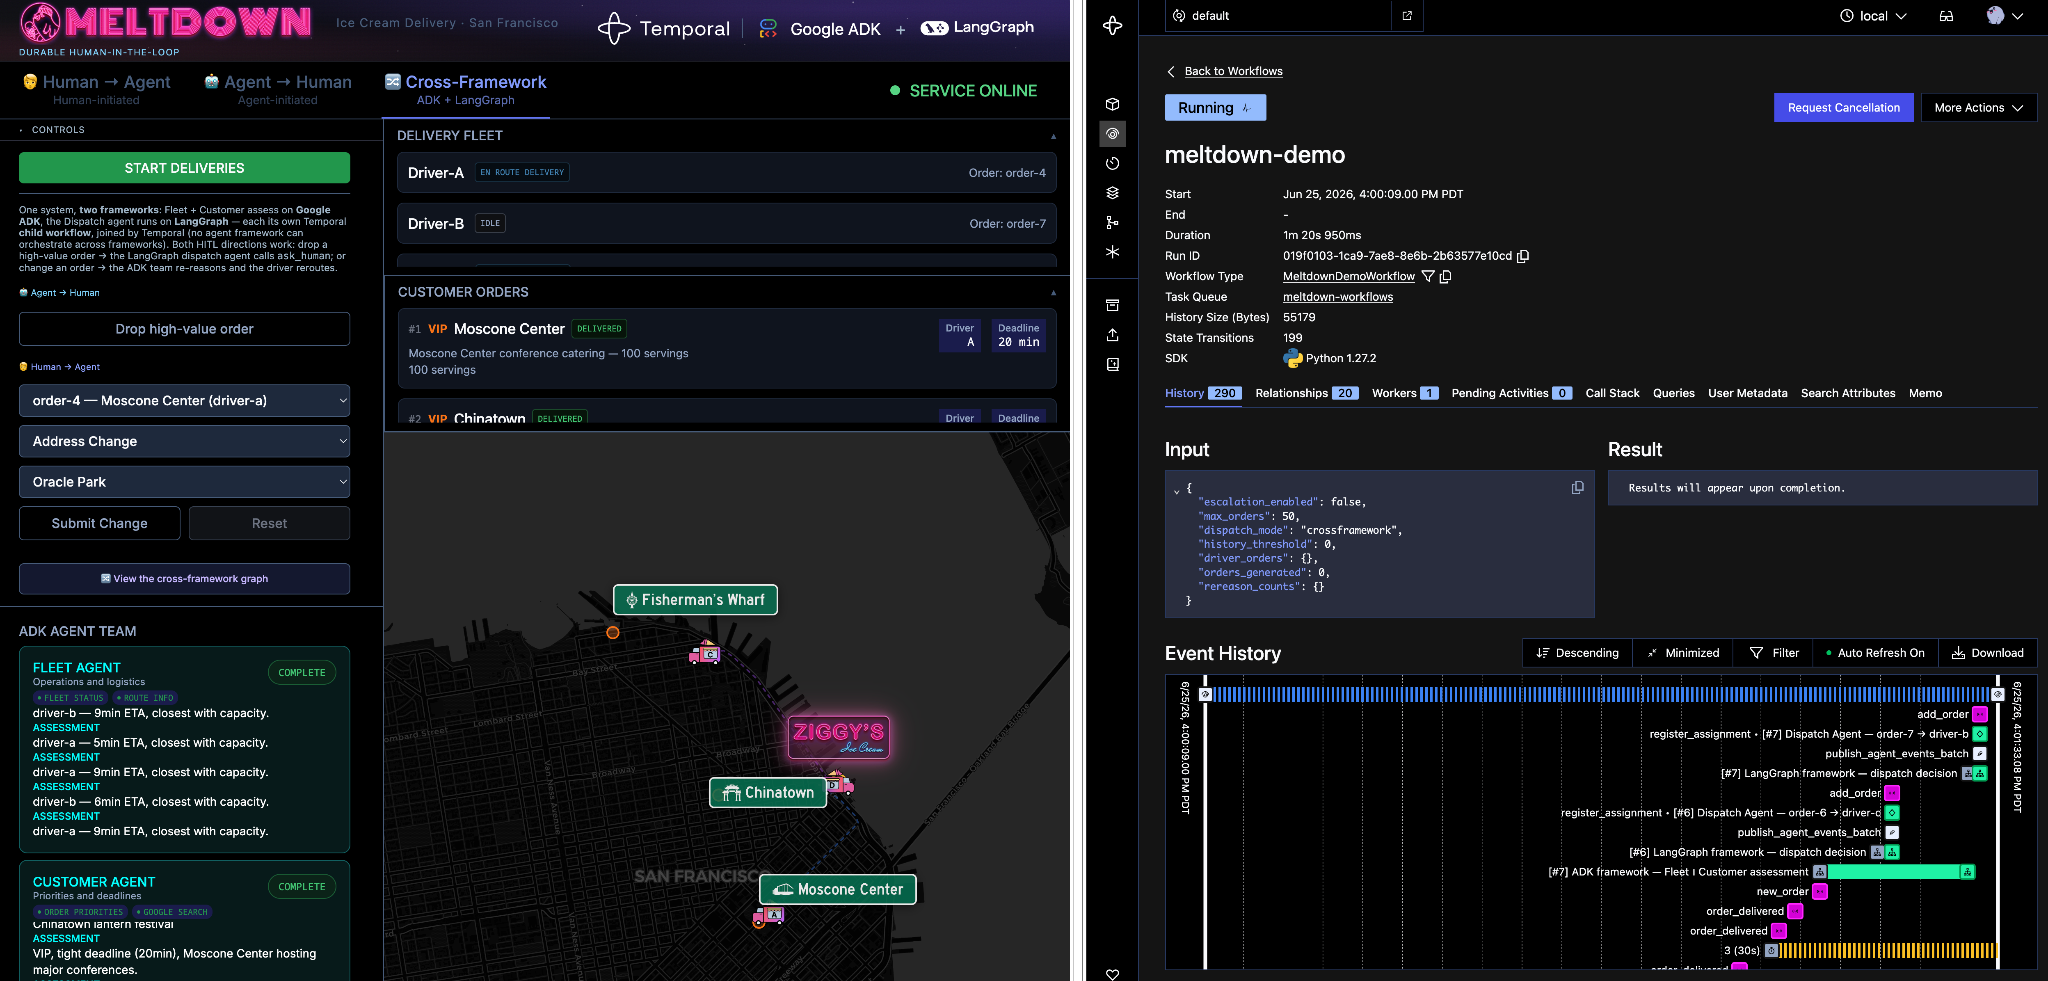
Task: Click View the cross-framework graph
Action: (x=184, y=578)
